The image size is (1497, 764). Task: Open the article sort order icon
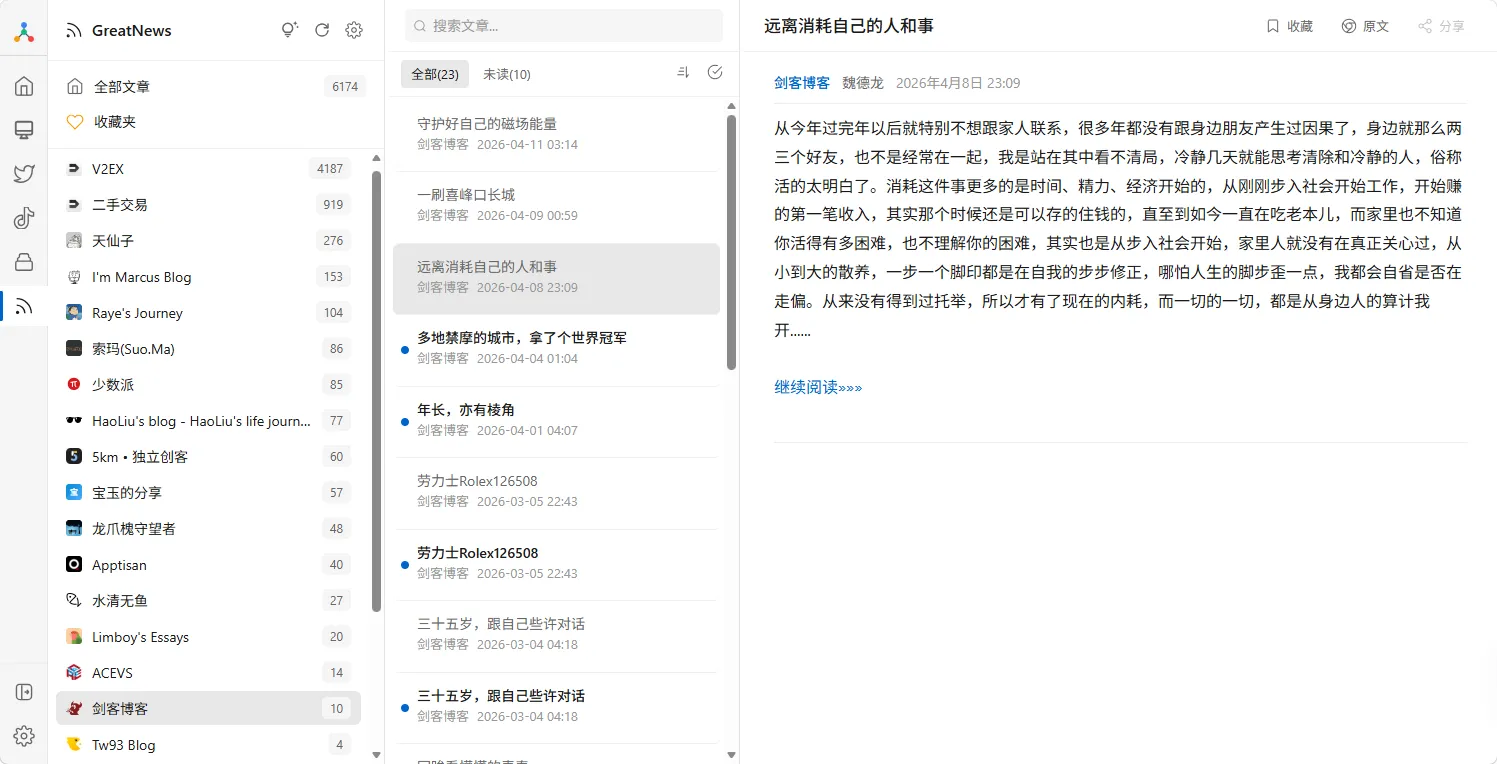[x=683, y=73]
